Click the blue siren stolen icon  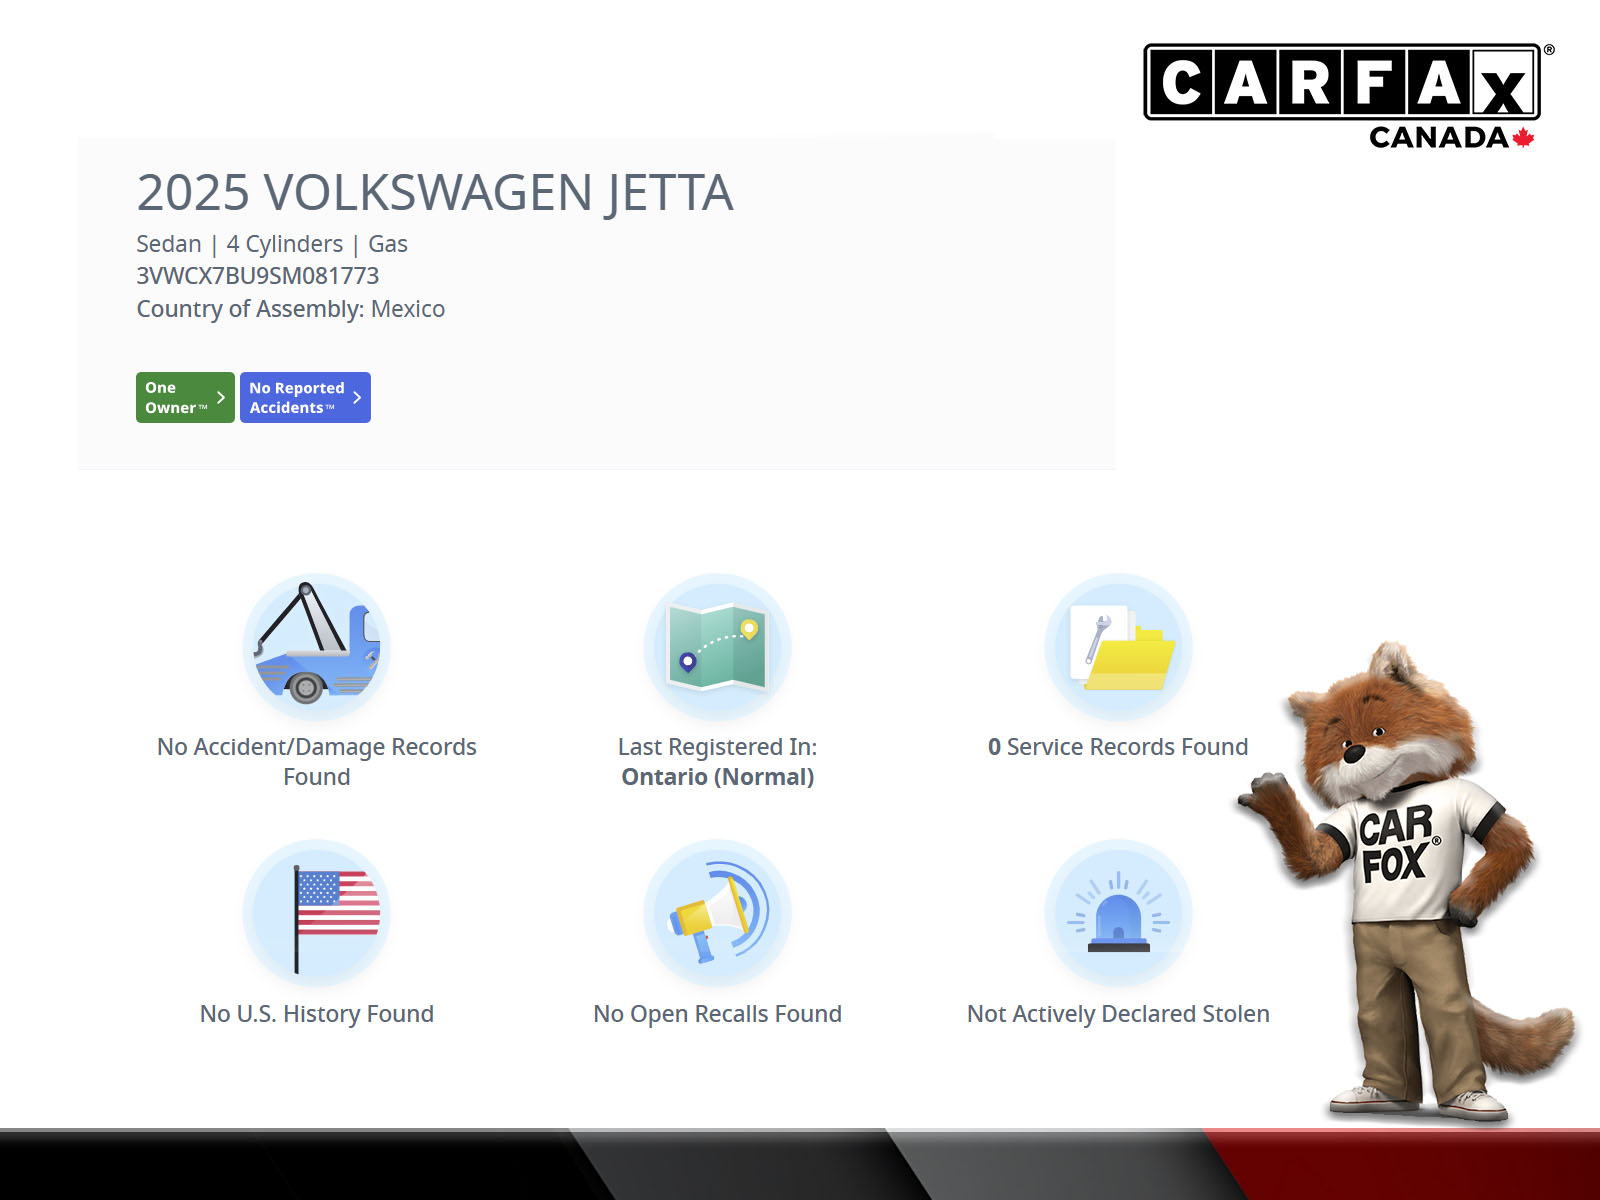point(1118,913)
